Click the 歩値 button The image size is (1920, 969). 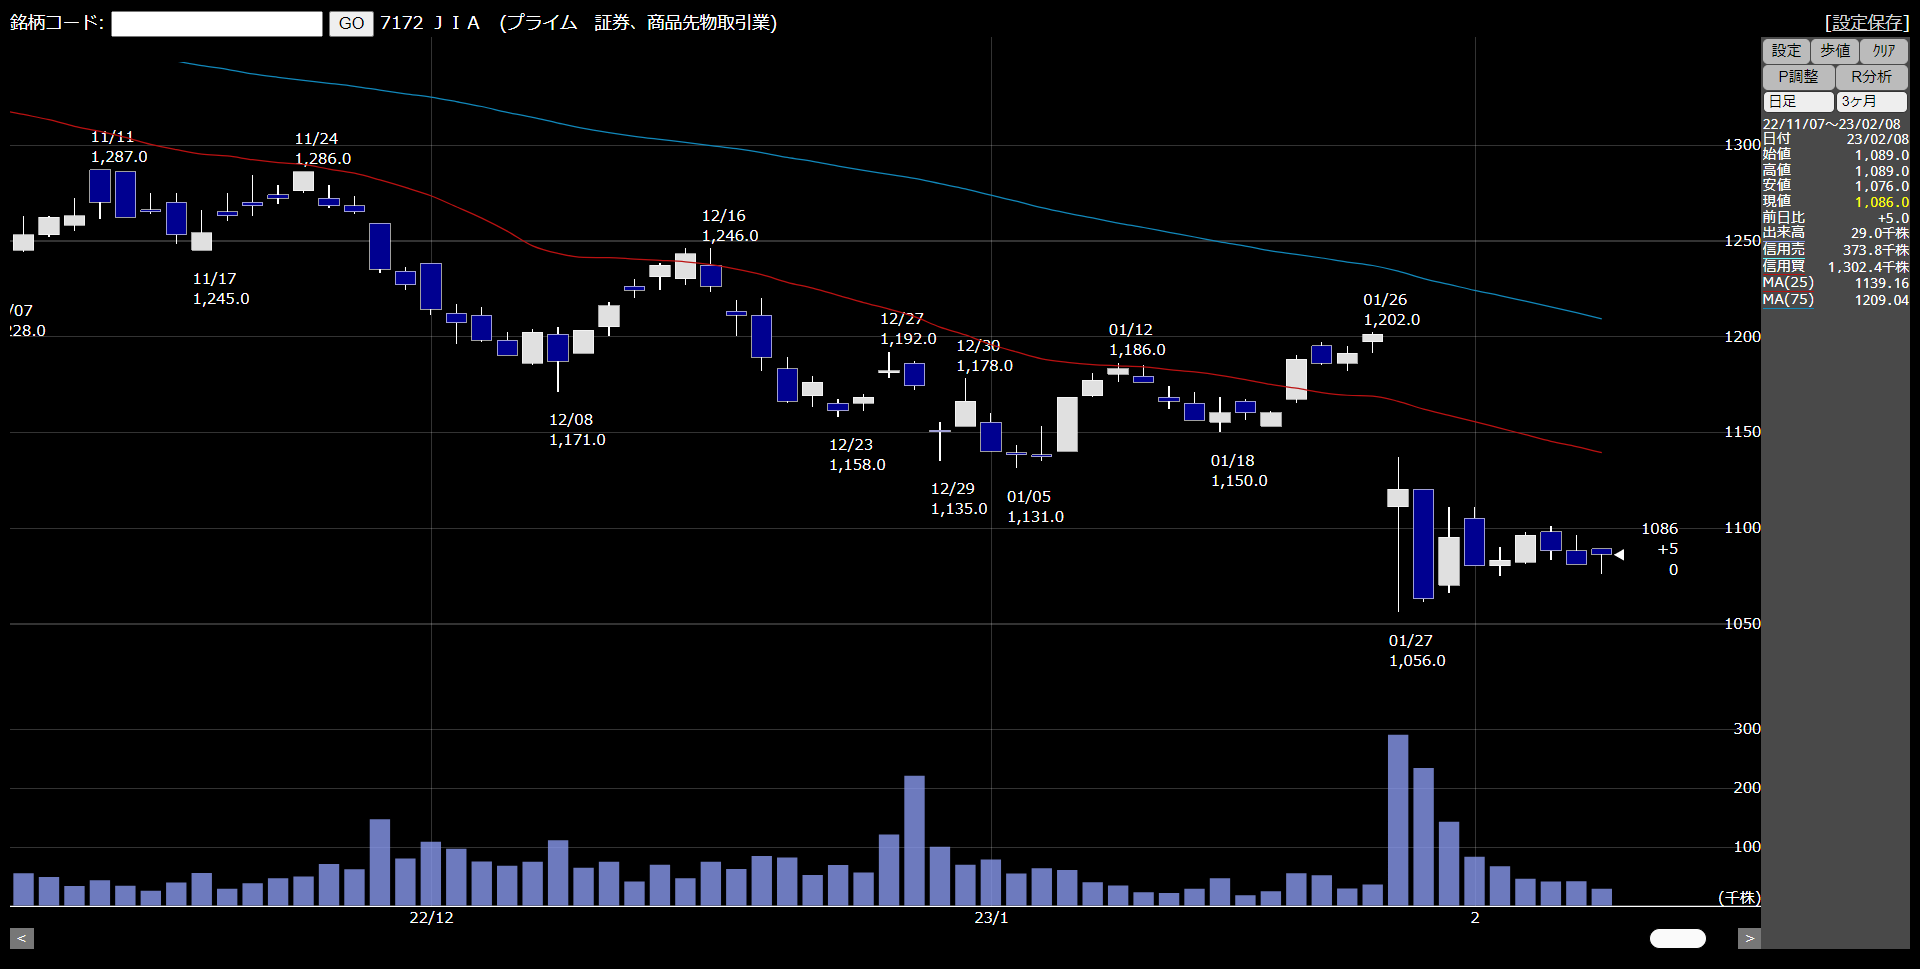(1835, 51)
